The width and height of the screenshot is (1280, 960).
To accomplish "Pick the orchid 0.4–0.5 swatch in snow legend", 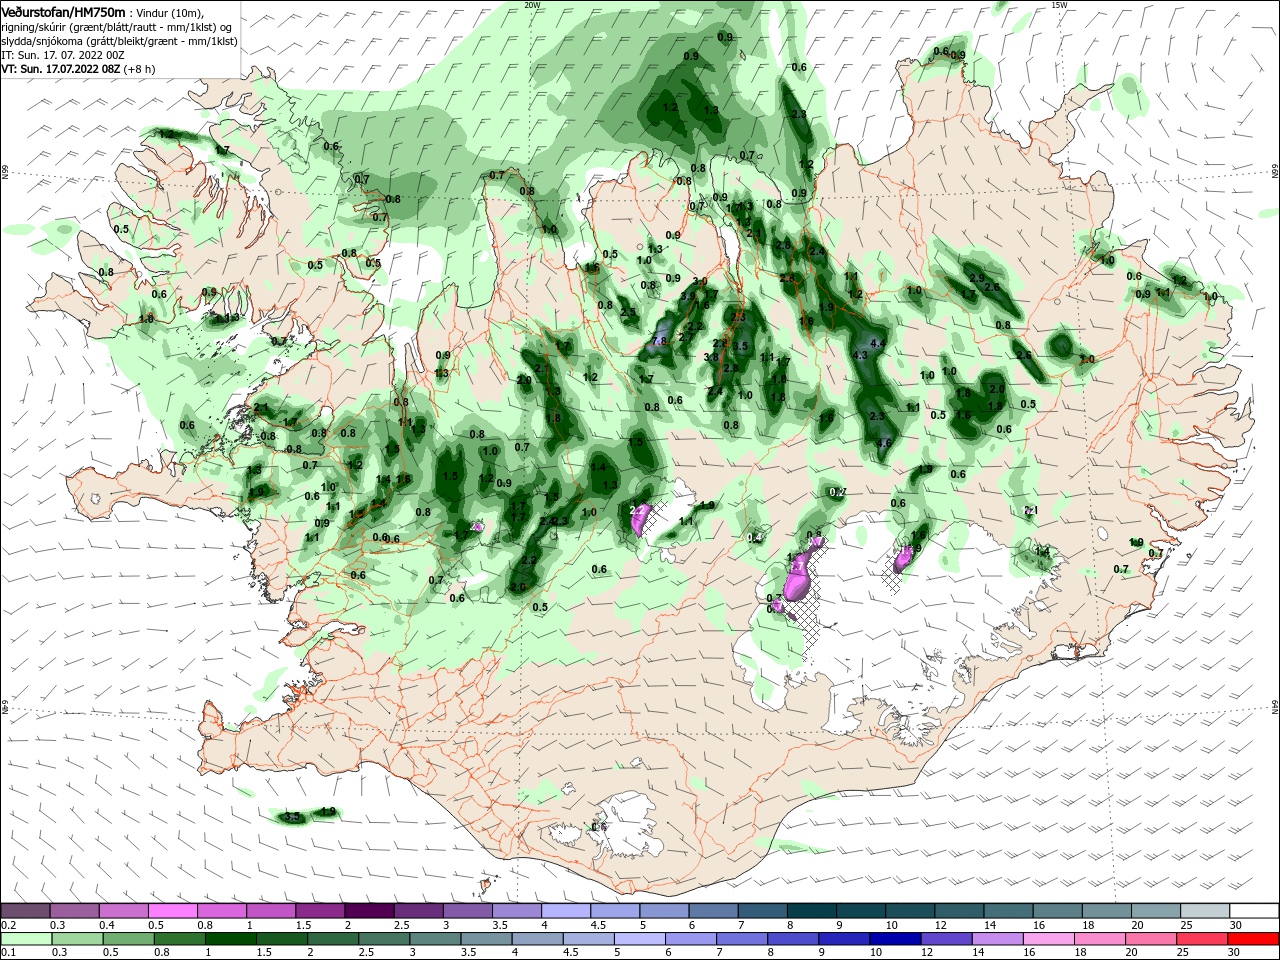I will [x=123, y=911].
